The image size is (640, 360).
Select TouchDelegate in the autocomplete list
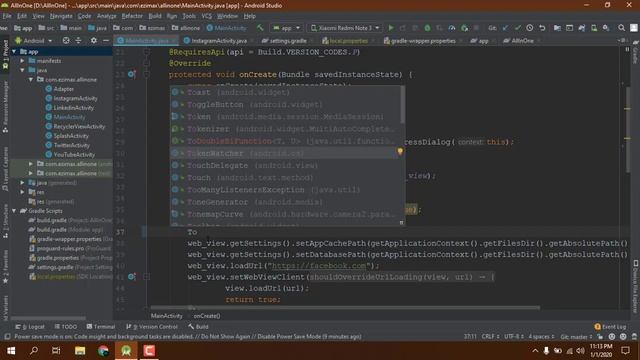pyautogui.click(x=287, y=165)
